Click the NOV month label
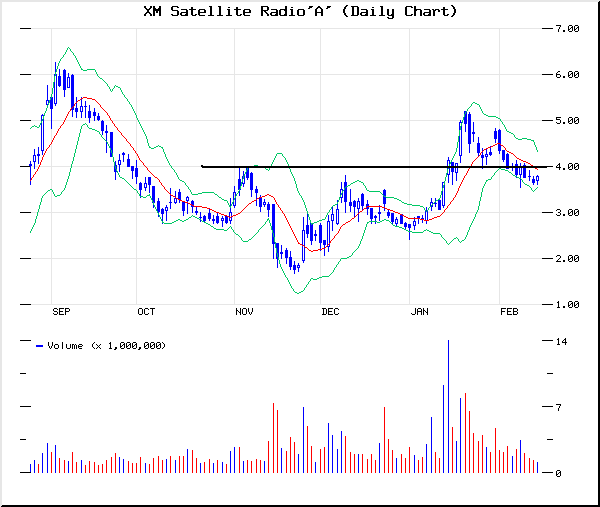 244,312
